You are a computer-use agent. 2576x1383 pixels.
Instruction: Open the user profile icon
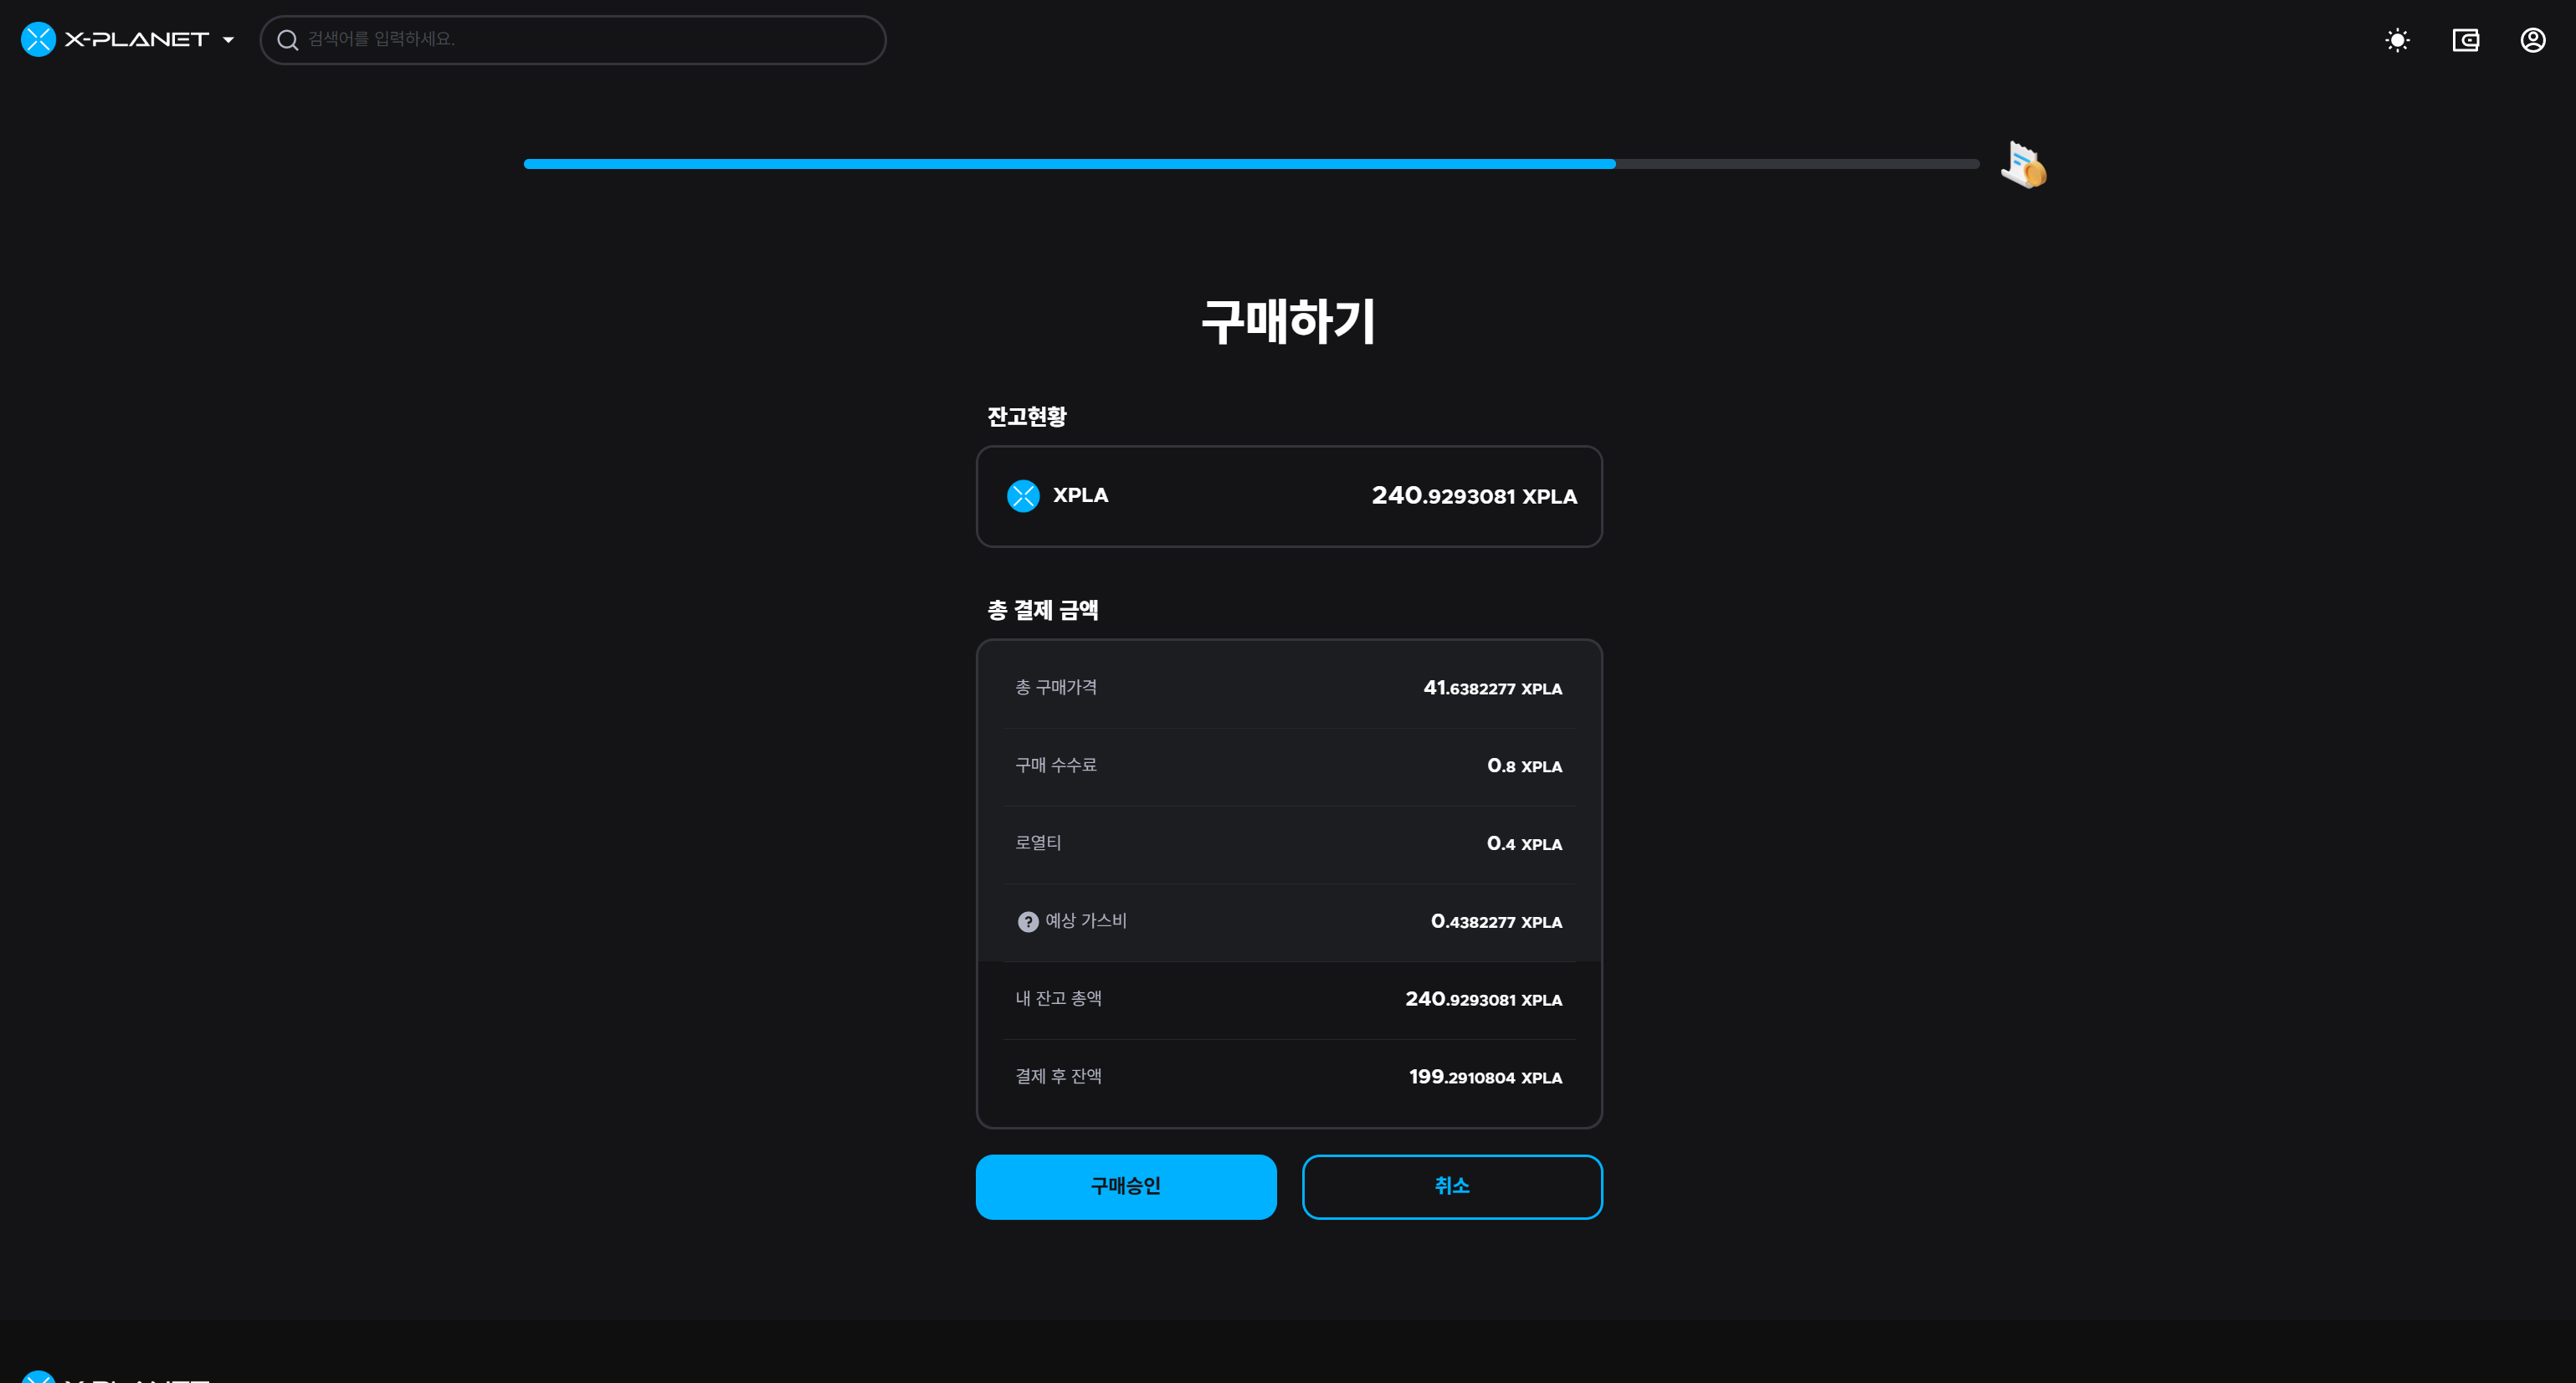(2532, 40)
